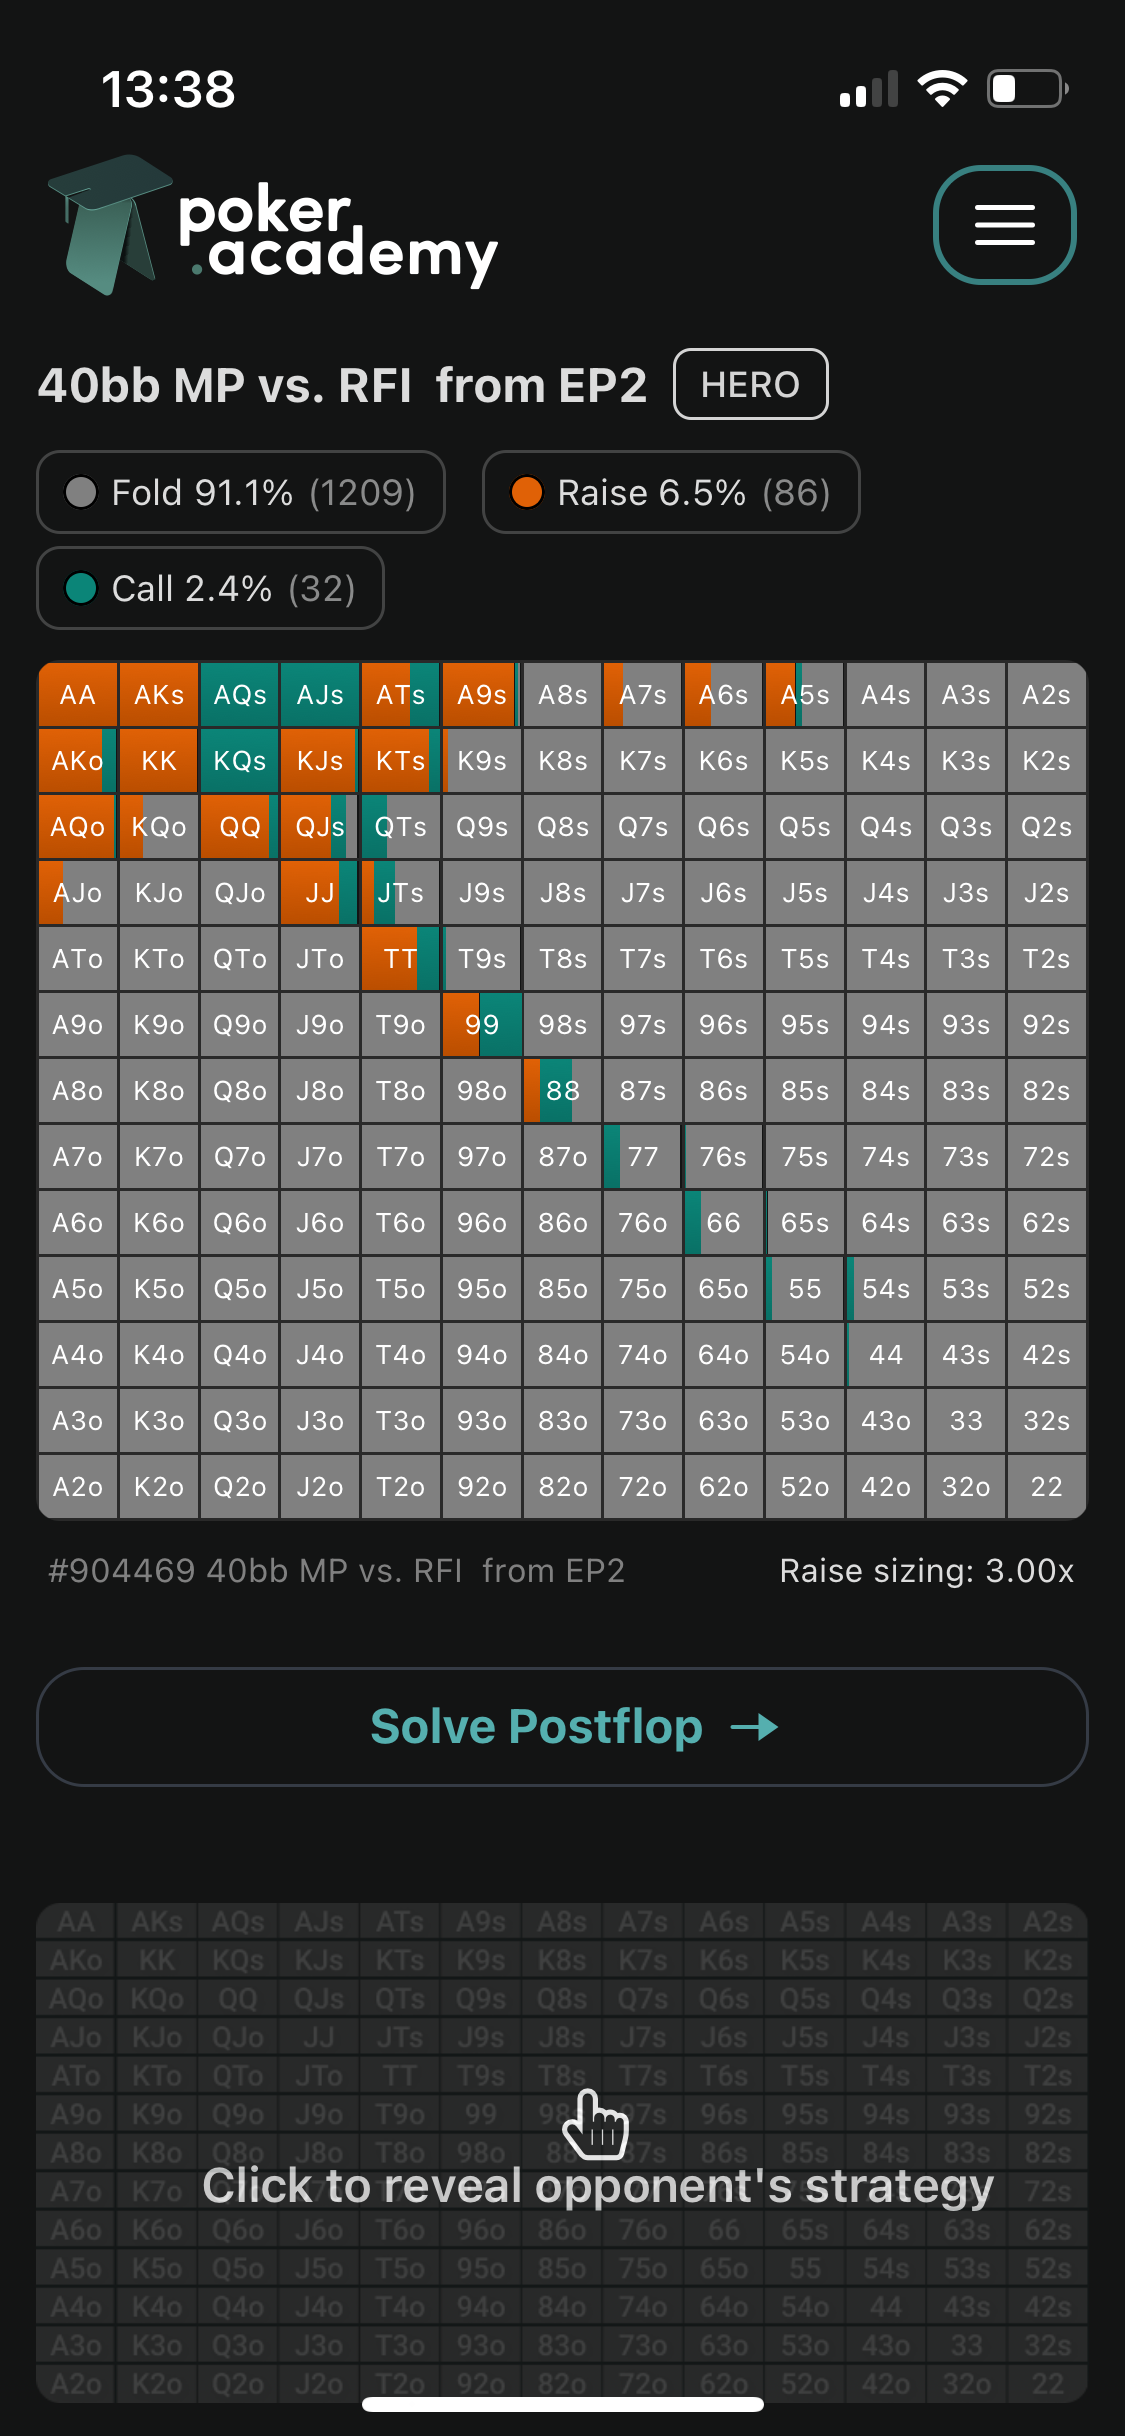Click to reveal opponent's strategy text
The height and width of the screenshot is (2436, 1125).
click(598, 2186)
